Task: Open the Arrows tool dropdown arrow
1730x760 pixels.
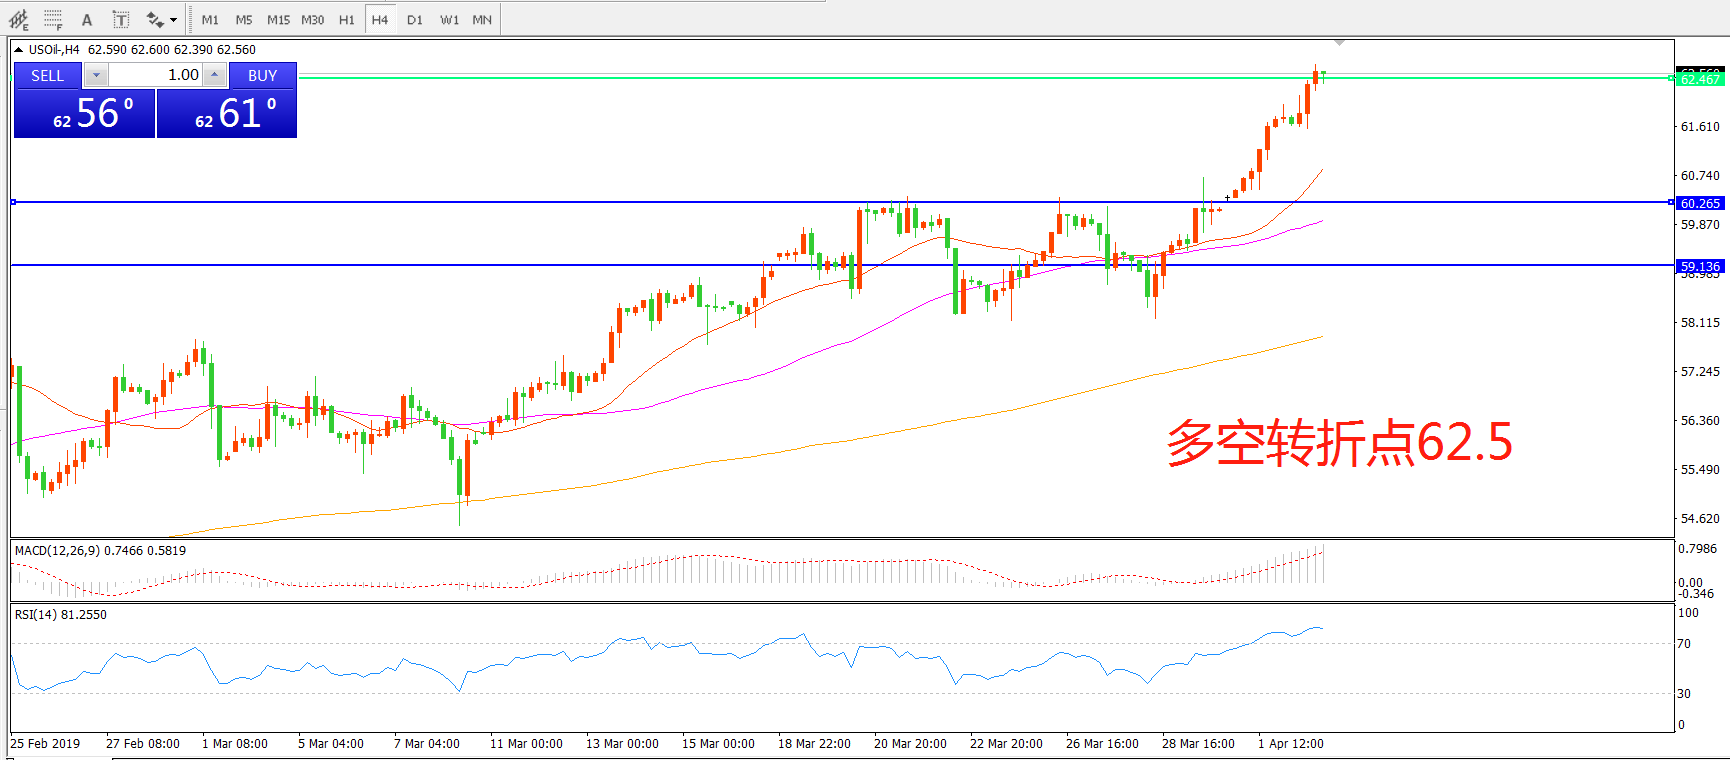Action: coord(174,19)
